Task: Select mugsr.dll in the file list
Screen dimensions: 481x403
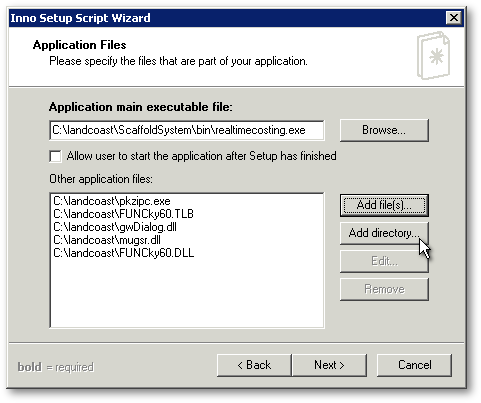Action: coord(107,240)
